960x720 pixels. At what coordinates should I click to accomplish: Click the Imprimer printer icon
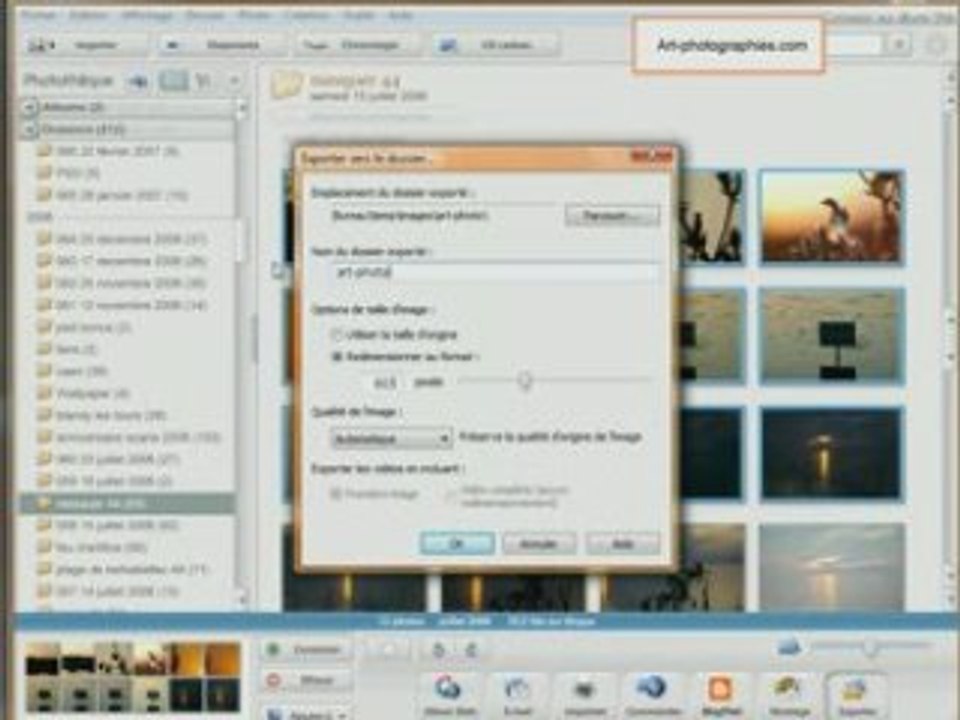[584, 689]
